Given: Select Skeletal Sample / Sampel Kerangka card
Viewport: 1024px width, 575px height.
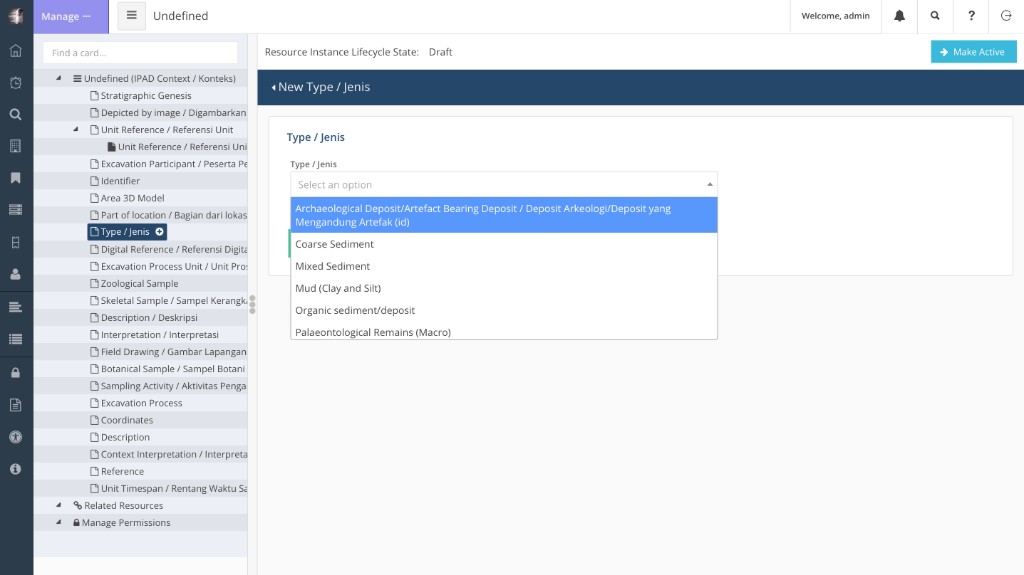Looking at the screenshot, I should click(x=168, y=301).
